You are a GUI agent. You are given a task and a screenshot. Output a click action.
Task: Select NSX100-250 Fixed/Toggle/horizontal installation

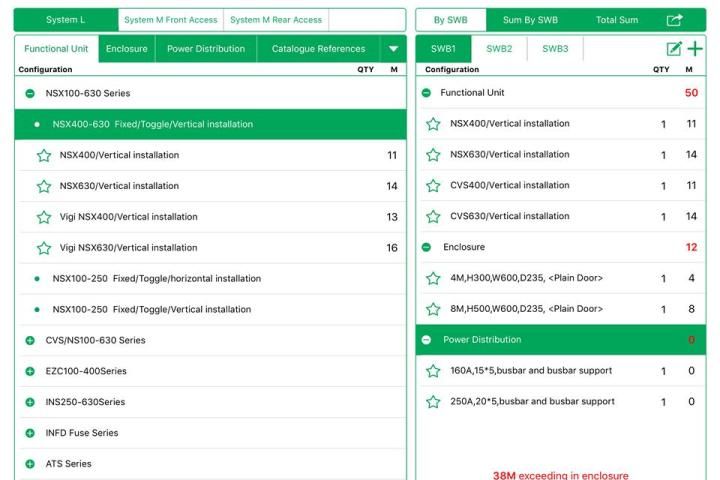pos(156,279)
